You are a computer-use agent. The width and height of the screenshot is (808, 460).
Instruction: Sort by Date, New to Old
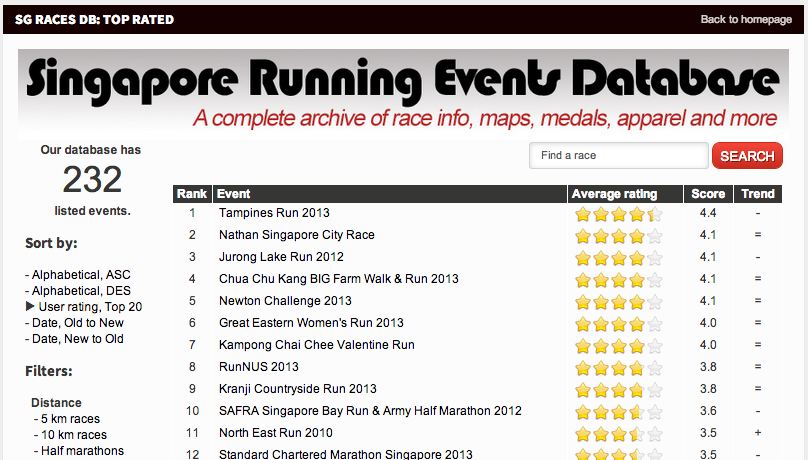point(77,338)
